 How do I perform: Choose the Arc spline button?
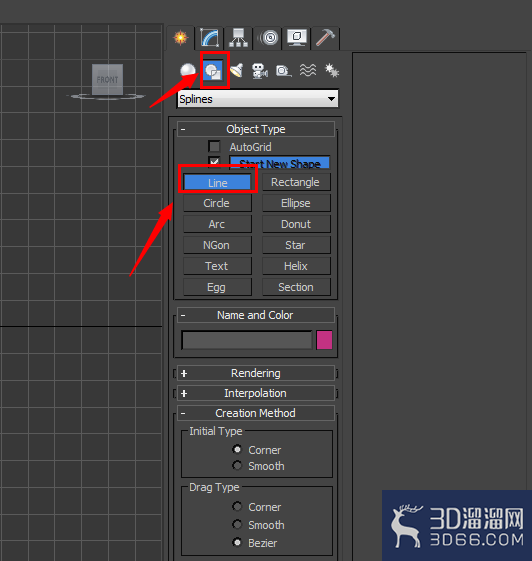coord(218,224)
